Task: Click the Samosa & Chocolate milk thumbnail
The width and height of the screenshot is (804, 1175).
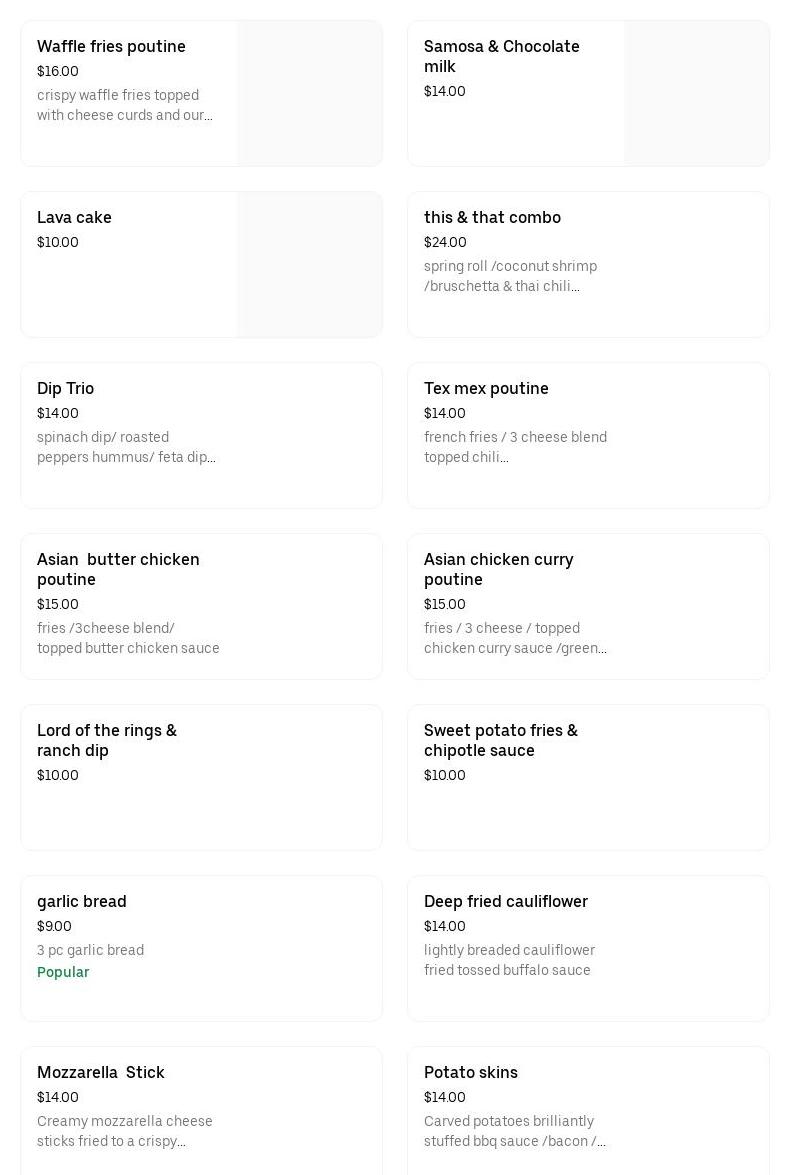Action: point(696,94)
